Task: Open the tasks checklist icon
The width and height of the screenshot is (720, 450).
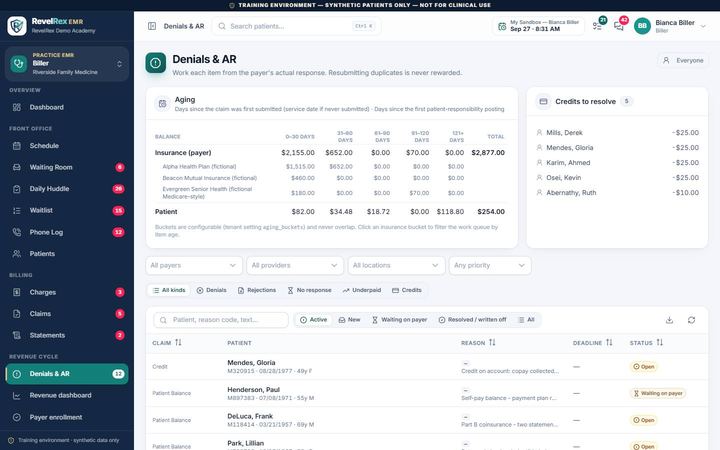Action: point(597,26)
